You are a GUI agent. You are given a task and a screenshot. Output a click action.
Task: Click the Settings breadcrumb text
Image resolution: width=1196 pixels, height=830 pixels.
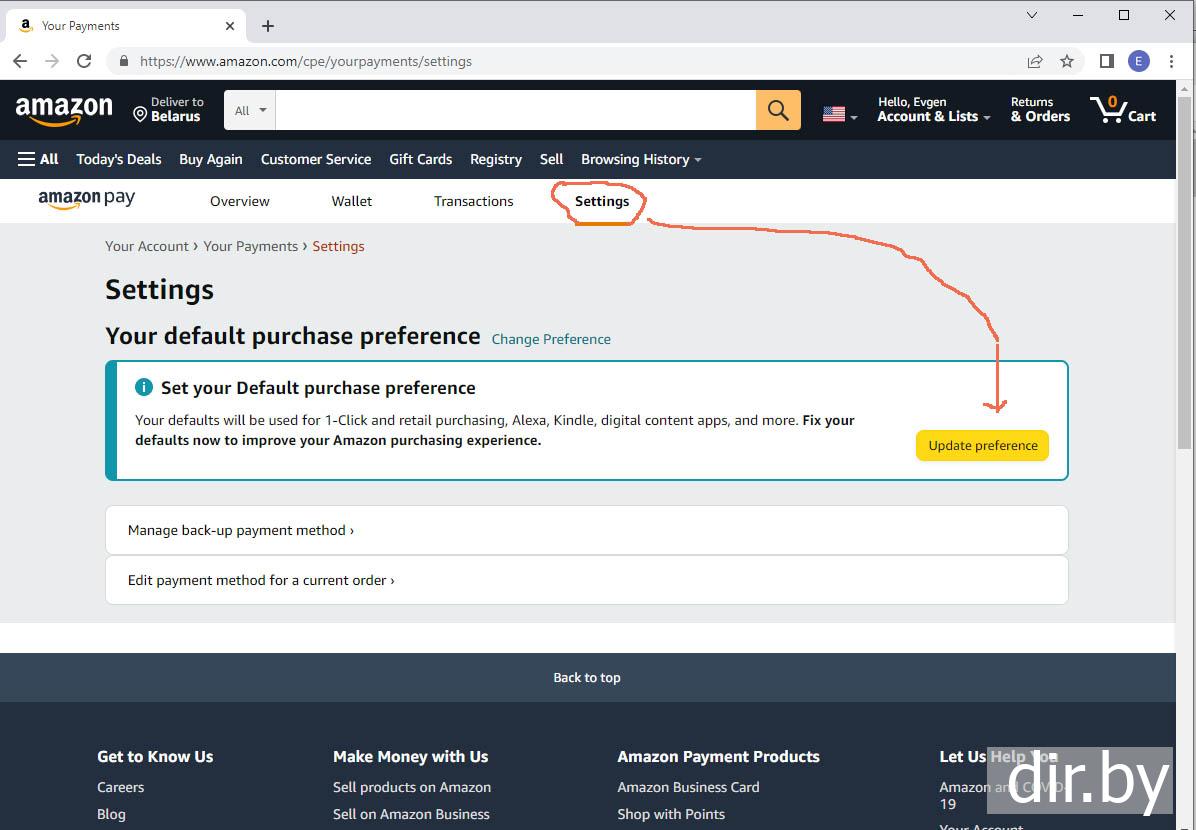click(339, 246)
